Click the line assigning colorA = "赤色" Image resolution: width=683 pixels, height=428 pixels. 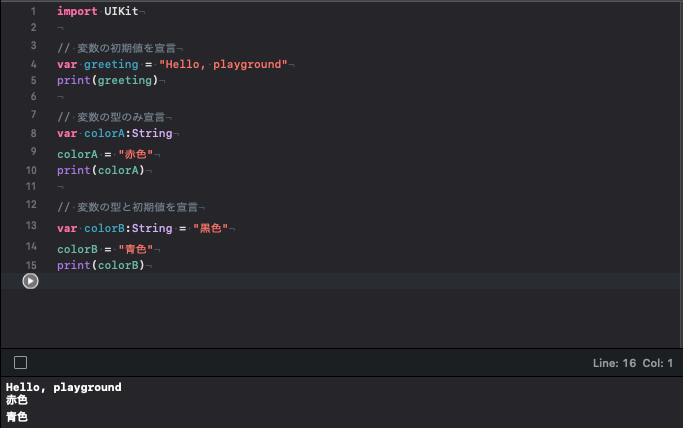click(105, 154)
